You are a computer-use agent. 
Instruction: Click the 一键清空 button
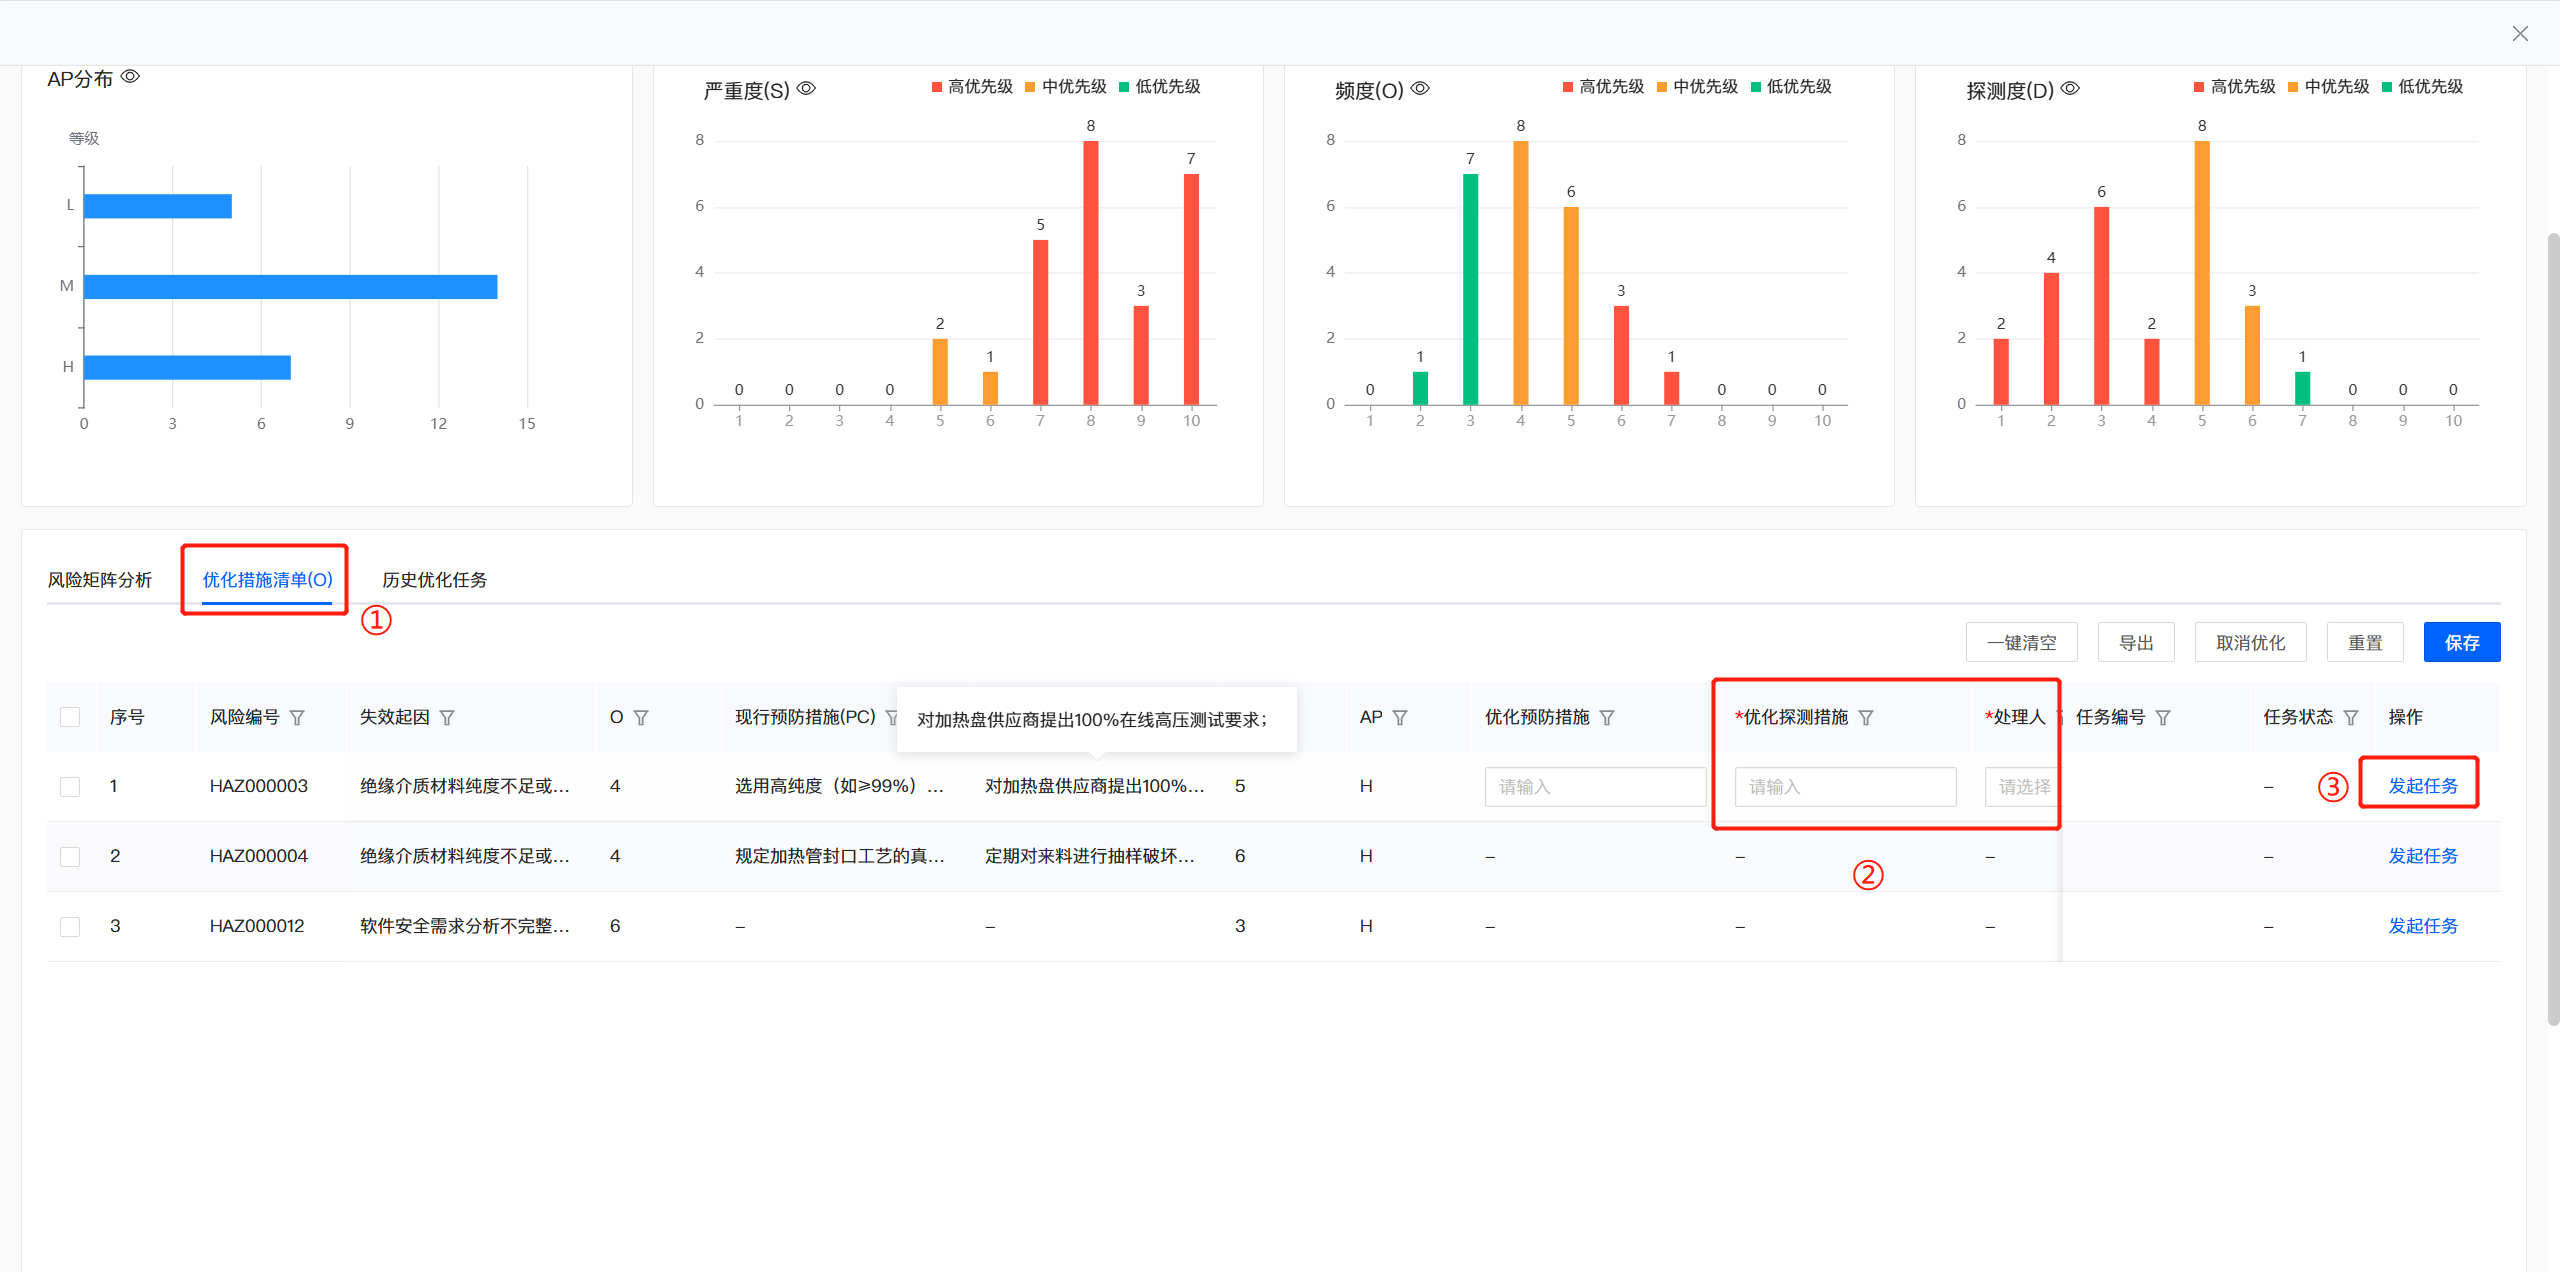pyautogui.click(x=2021, y=643)
